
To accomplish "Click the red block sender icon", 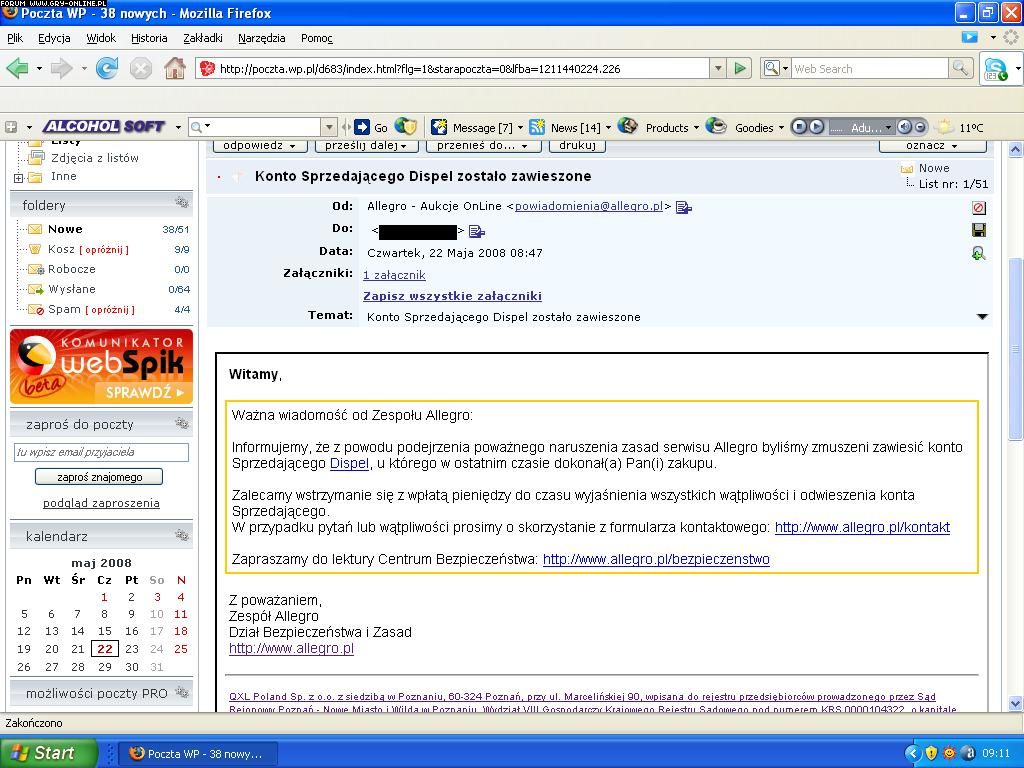I will tap(979, 208).
